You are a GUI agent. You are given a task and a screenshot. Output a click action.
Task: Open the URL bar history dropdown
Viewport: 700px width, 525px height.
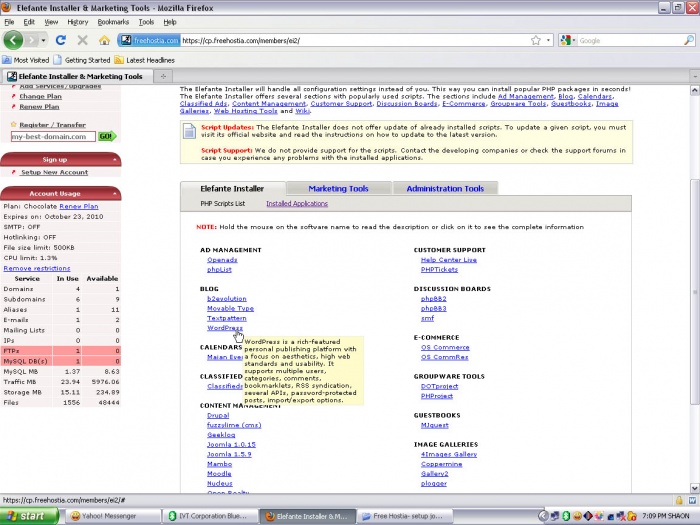point(548,40)
